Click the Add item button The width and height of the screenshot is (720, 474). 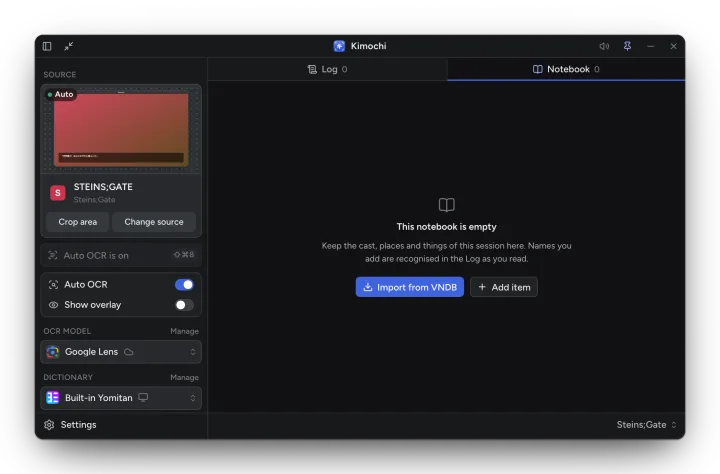coord(504,287)
